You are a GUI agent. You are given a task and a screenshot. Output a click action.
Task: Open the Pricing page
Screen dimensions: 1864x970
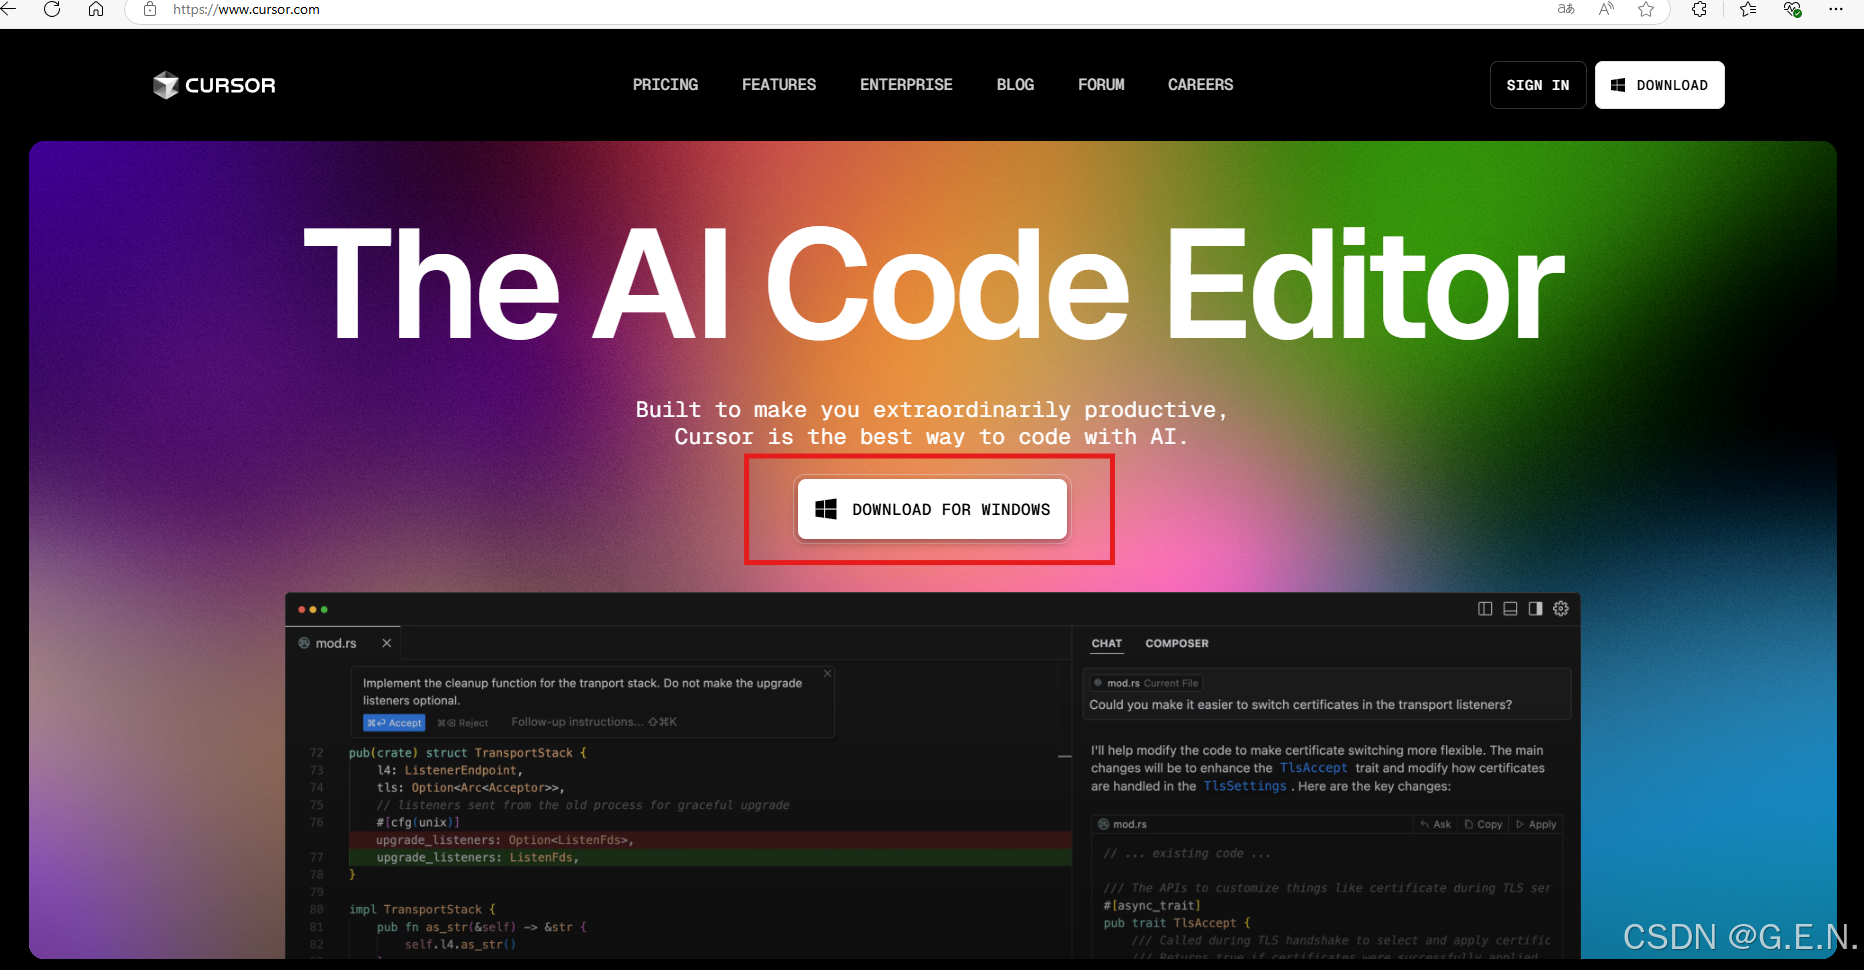pos(665,85)
